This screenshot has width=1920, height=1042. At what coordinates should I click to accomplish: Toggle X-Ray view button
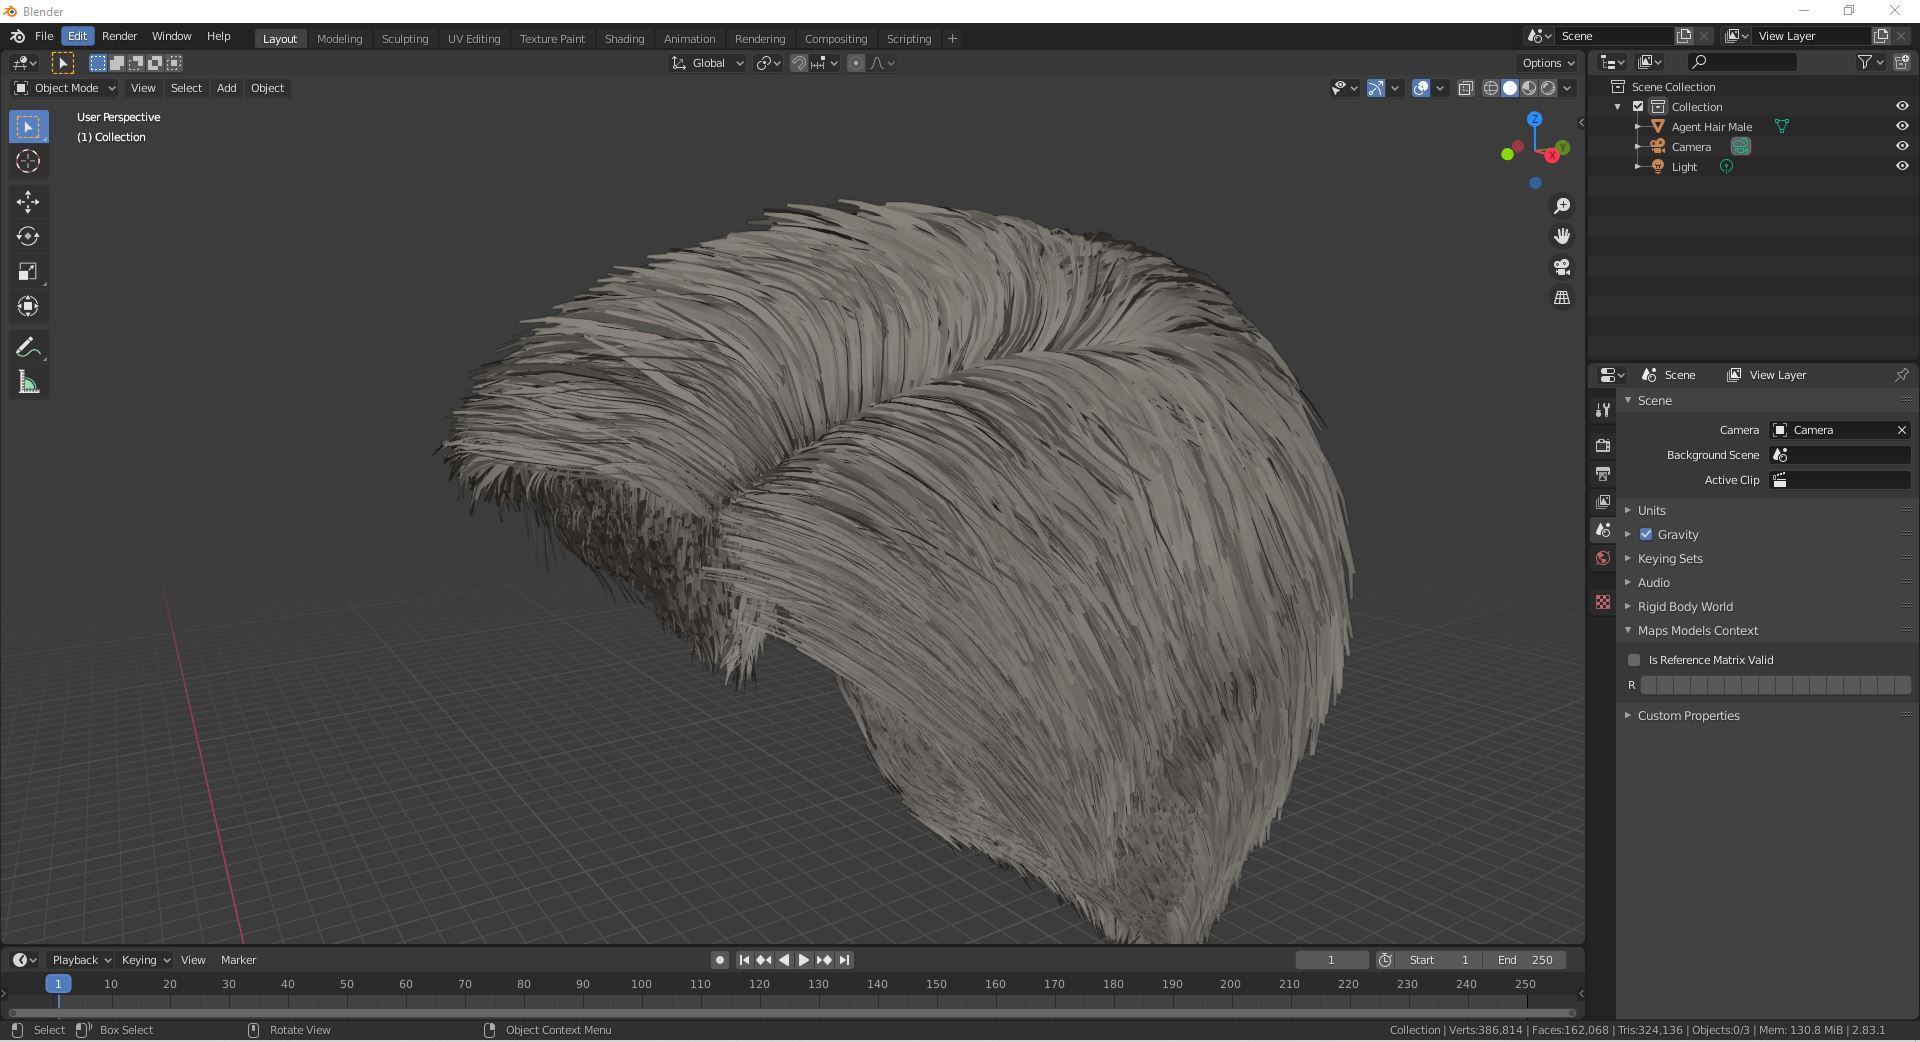tap(1465, 88)
